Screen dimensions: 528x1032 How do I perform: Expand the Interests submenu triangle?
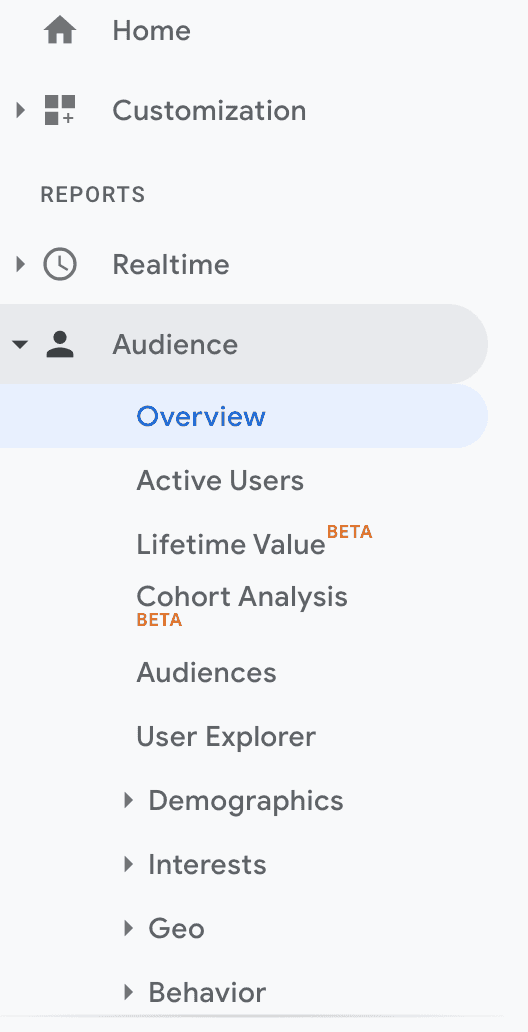[x=128, y=864]
